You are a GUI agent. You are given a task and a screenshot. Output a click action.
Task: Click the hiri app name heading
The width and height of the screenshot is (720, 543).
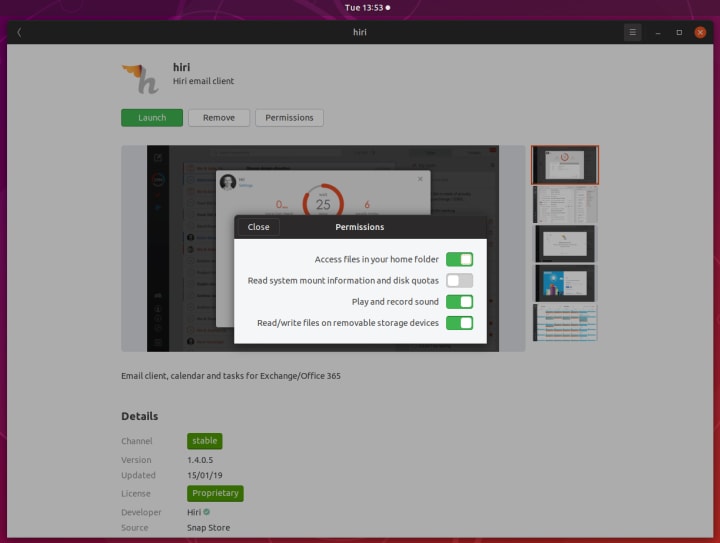tap(181, 67)
